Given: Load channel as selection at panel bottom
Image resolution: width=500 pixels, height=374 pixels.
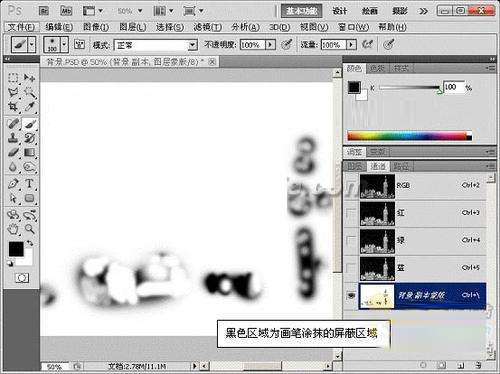Looking at the screenshot, I should (423, 365).
